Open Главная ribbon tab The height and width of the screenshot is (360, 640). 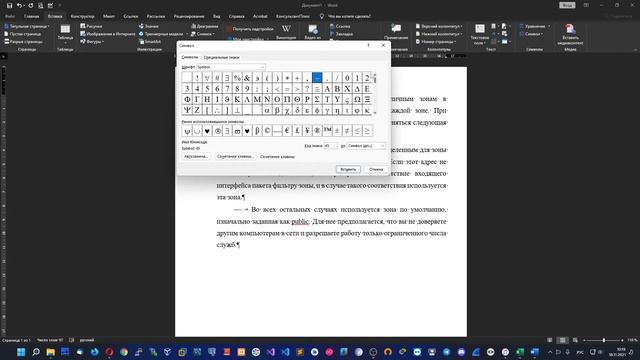[31, 16]
